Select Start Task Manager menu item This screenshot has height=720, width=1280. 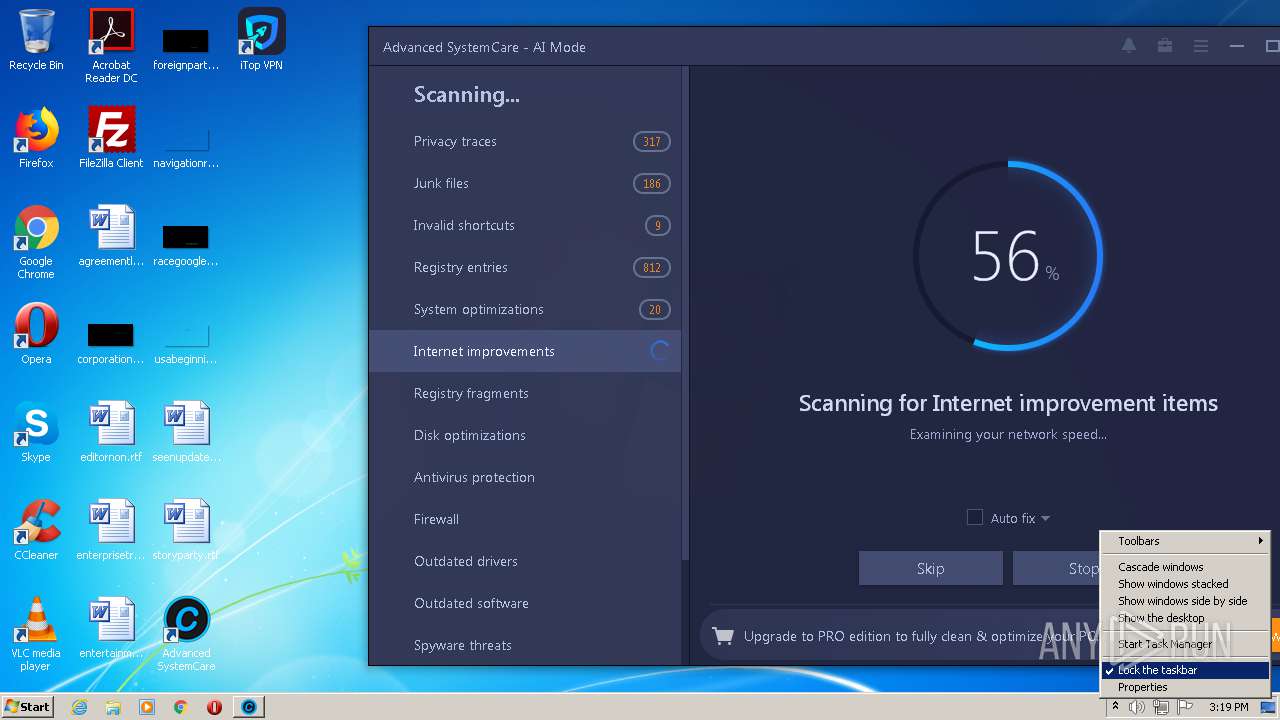pos(1185,644)
